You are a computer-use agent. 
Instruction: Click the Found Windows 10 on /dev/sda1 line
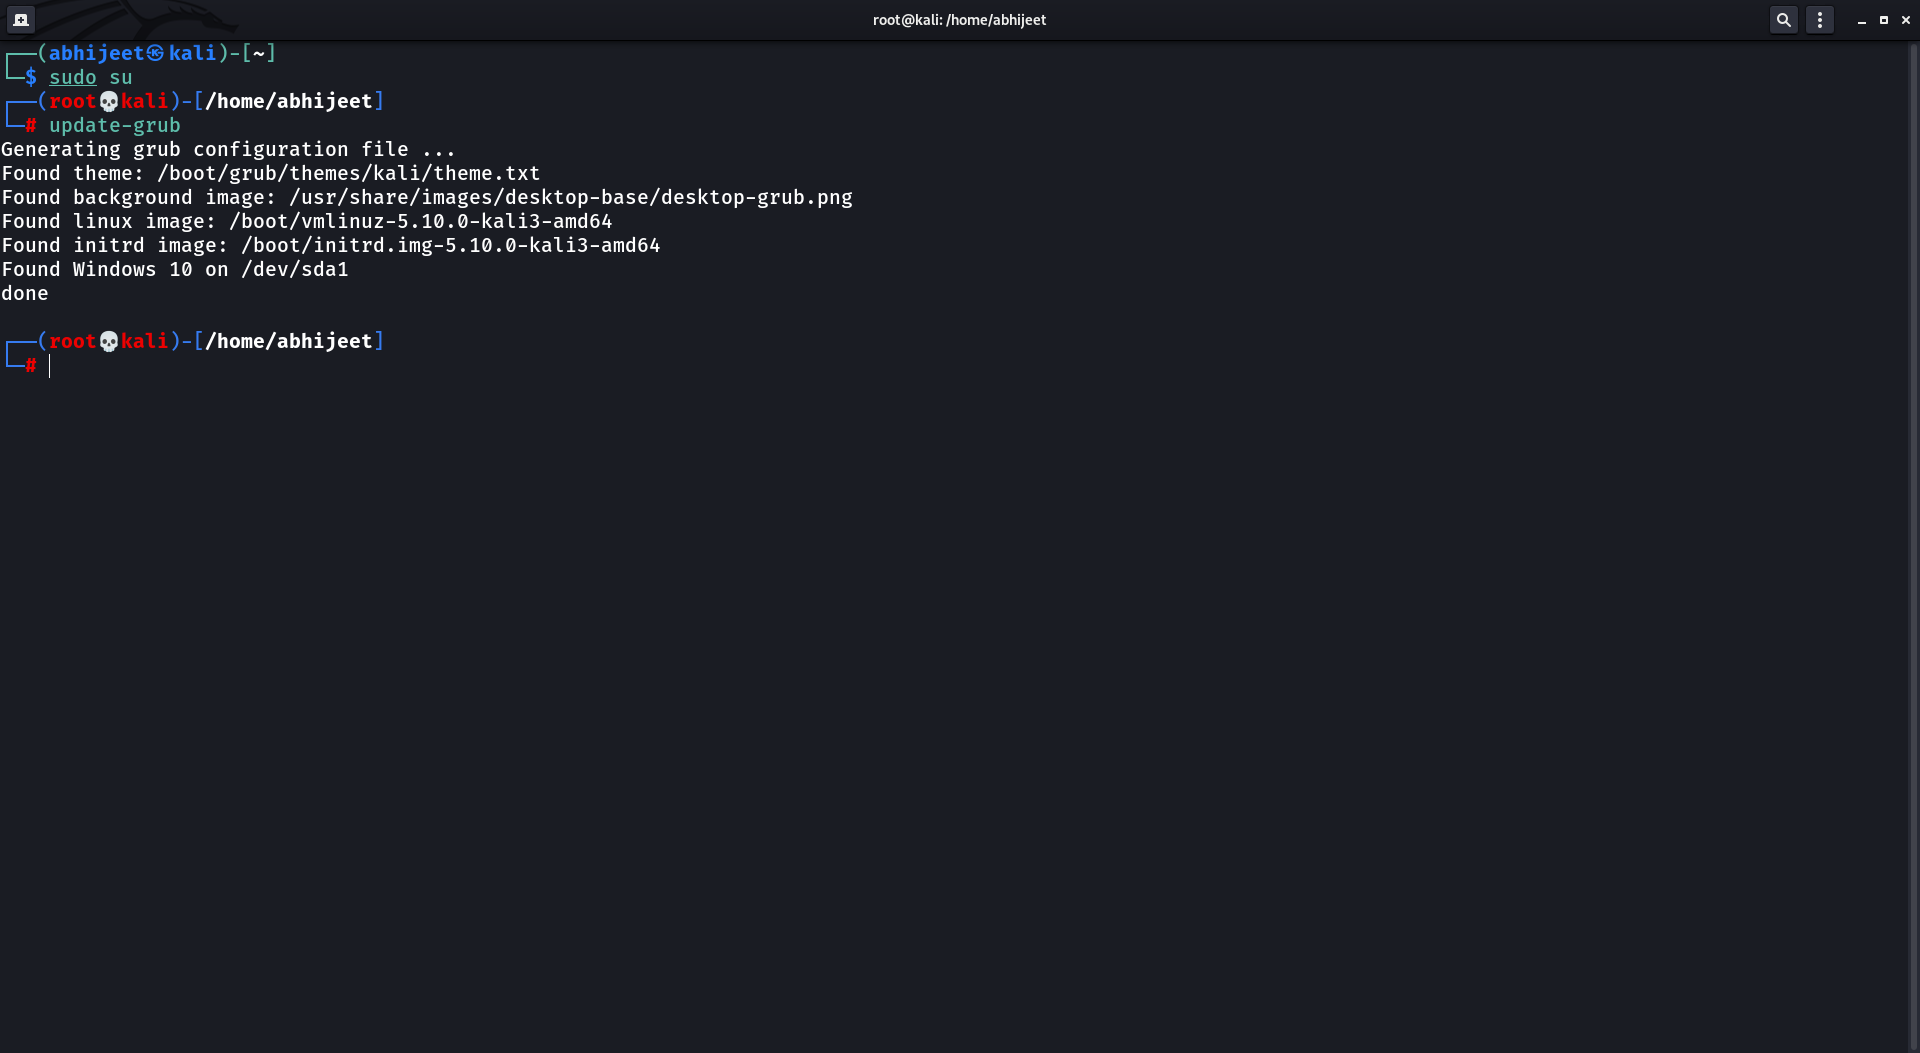click(174, 269)
